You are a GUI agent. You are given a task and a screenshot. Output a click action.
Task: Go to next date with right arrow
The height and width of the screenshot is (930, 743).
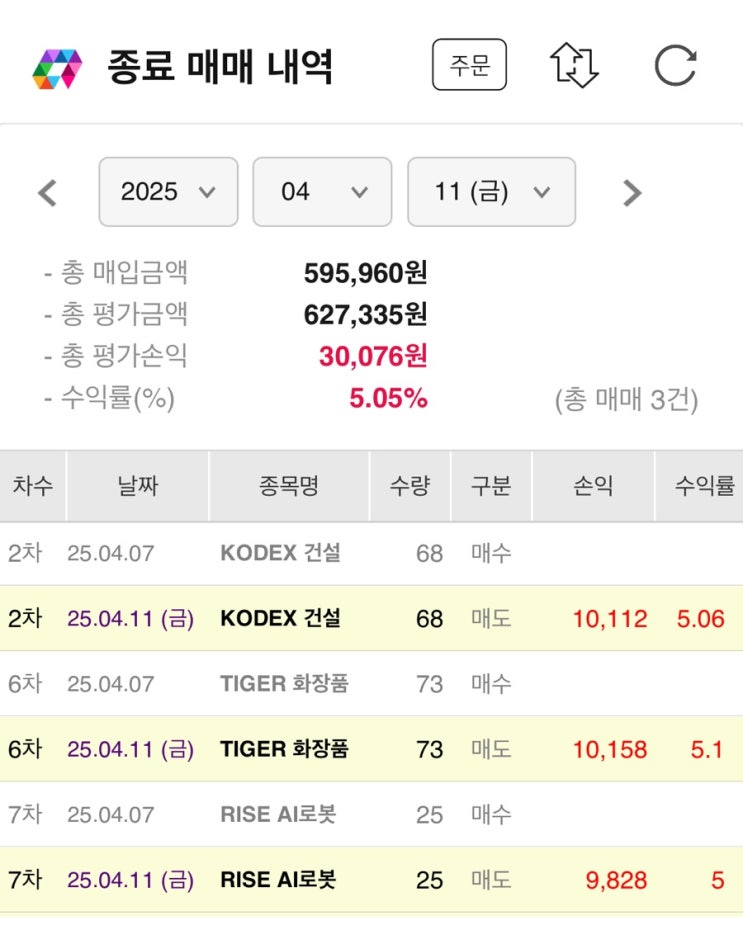click(631, 192)
